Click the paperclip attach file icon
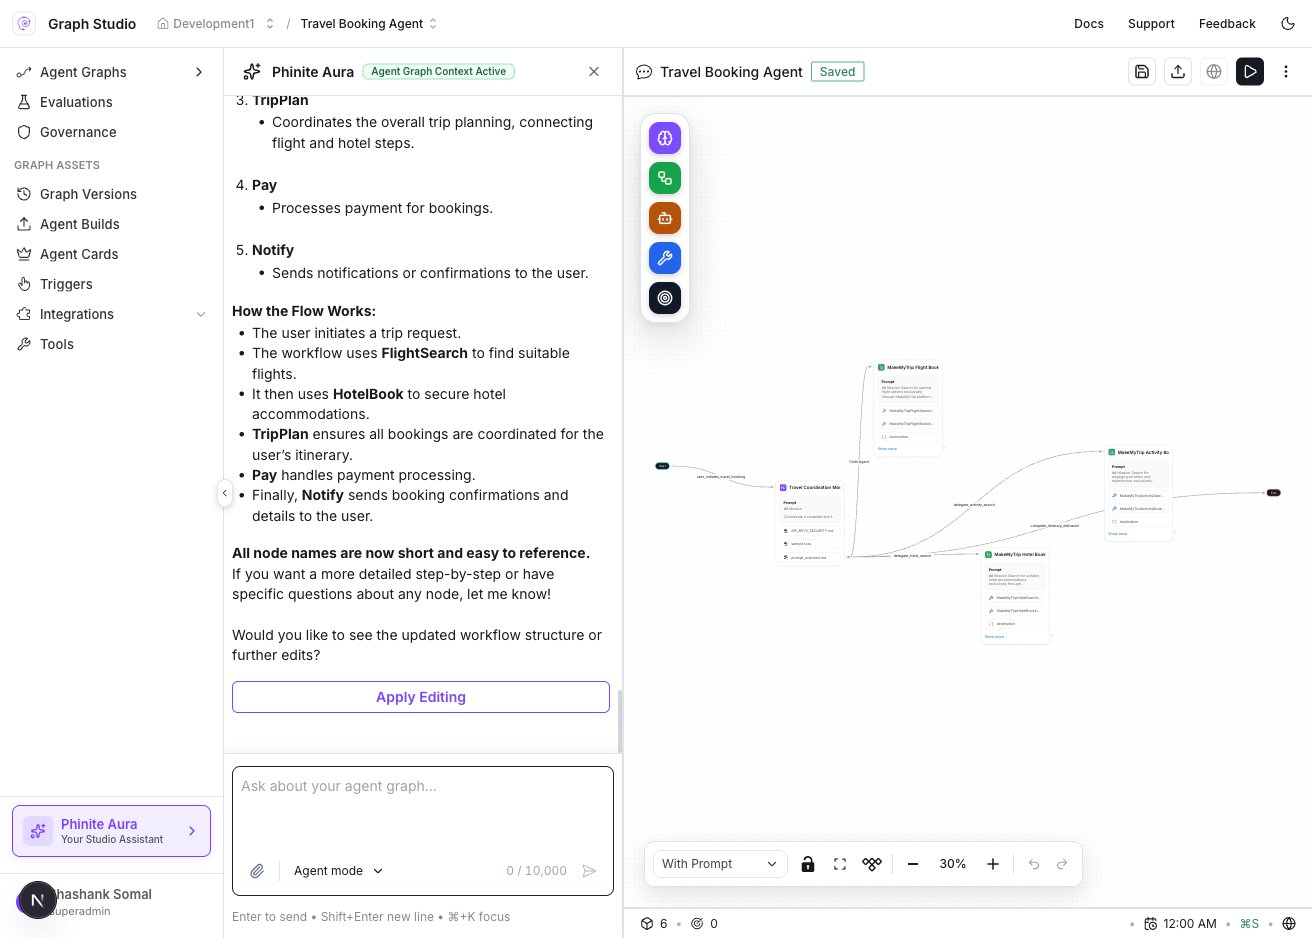Viewport: 1312px width, 938px height. click(x=257, y=871)
